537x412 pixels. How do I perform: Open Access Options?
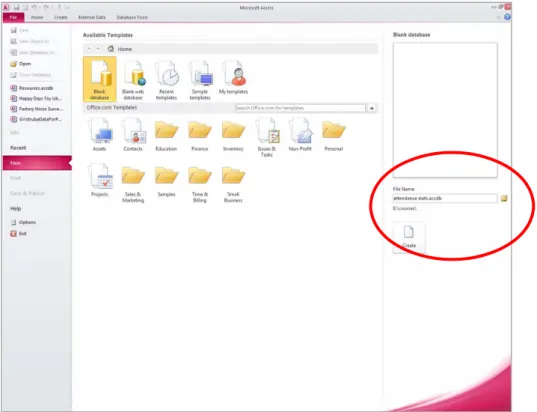(23, 223)
